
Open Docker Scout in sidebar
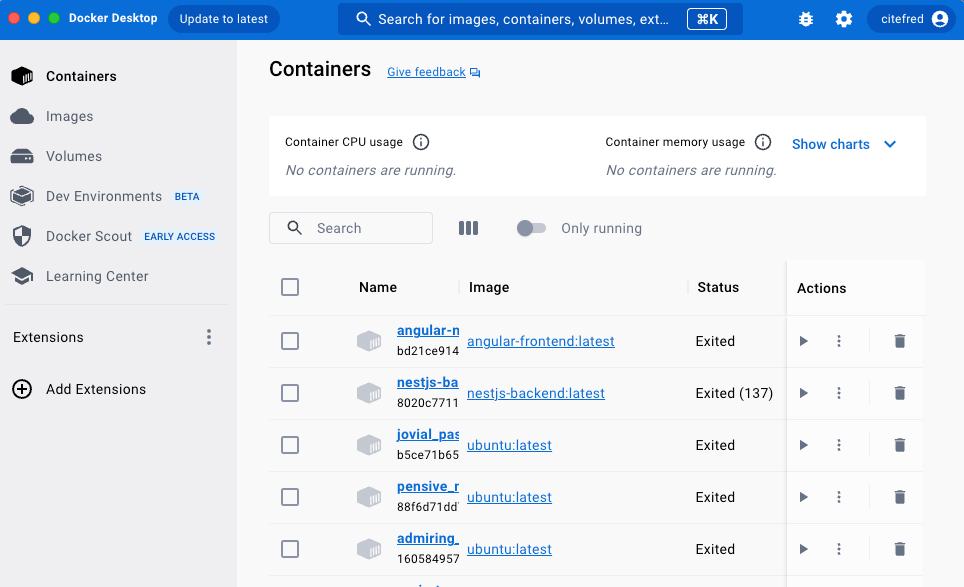[x=117, y=236]
